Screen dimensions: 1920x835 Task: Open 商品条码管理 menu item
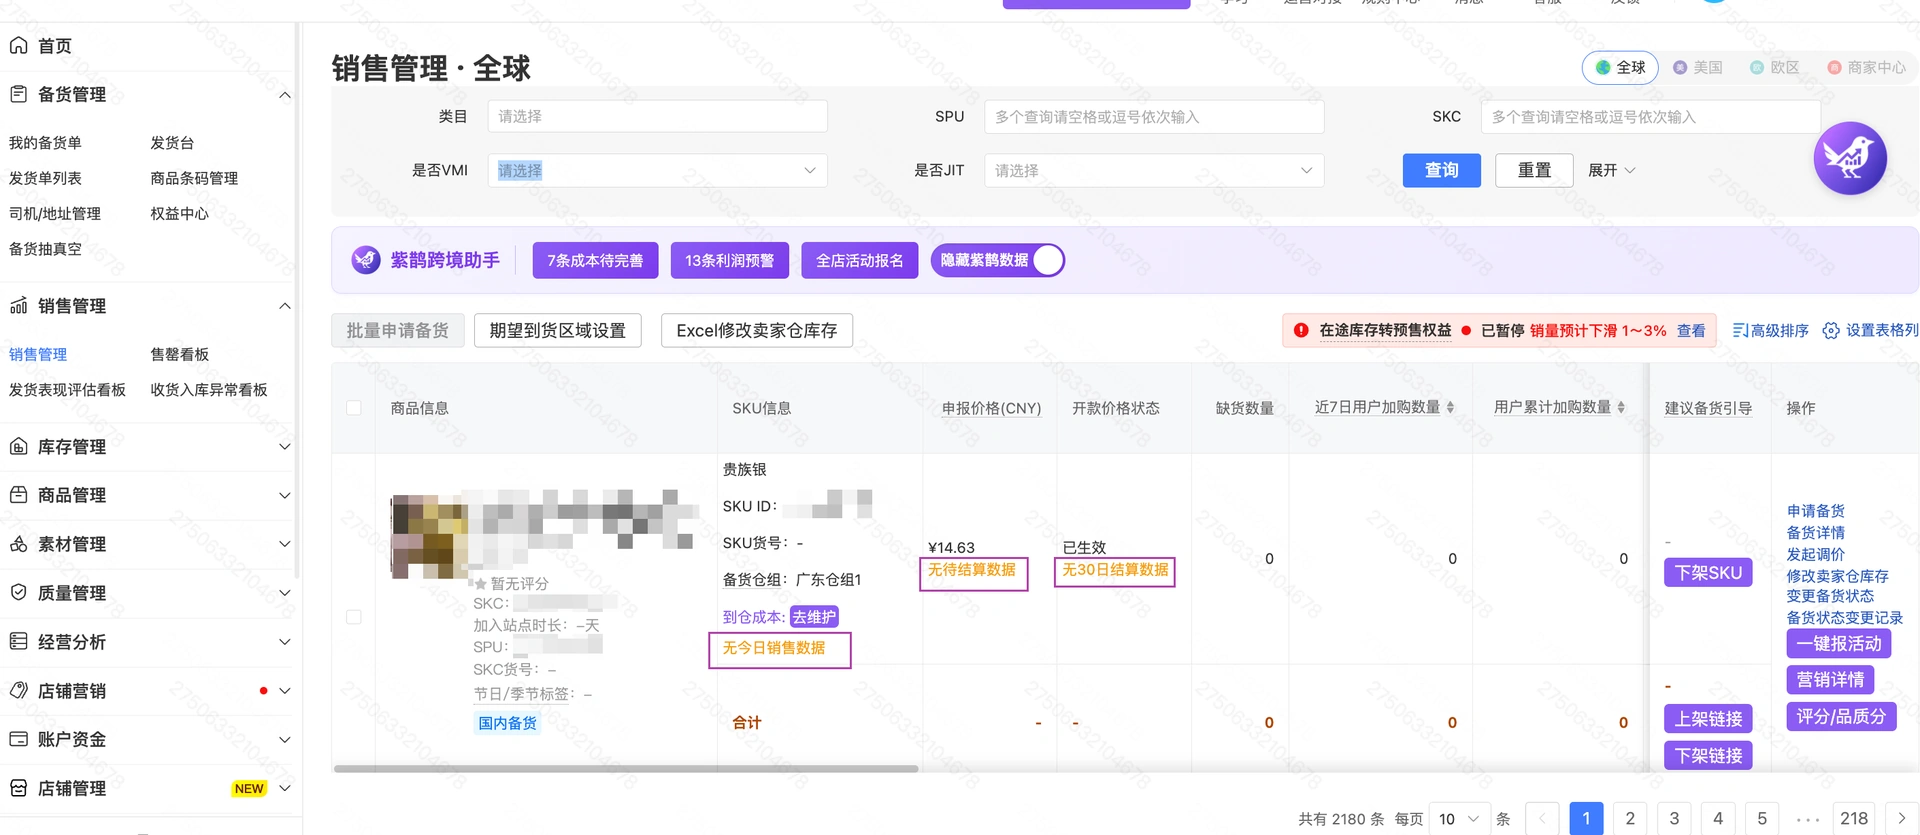coord(194,178)
